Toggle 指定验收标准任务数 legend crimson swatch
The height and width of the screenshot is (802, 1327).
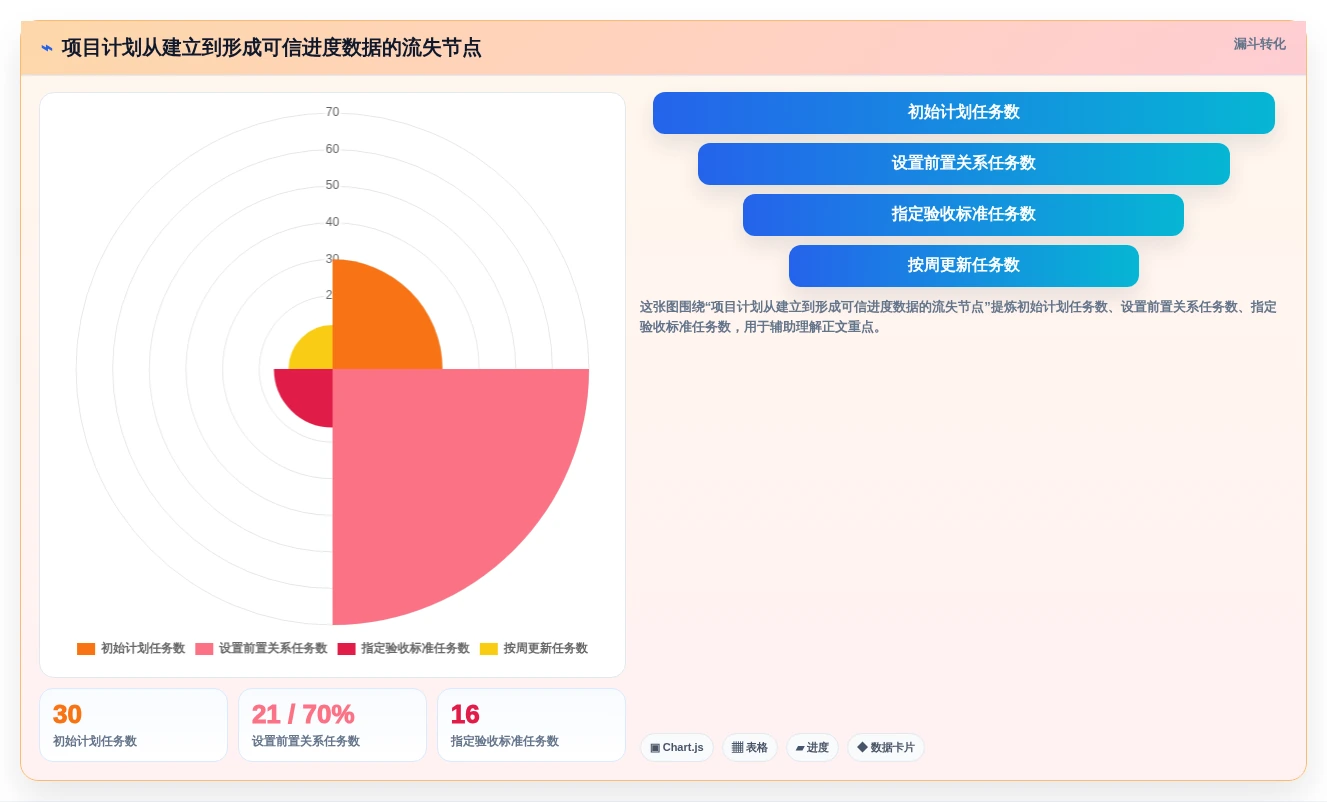click(x=346, y=649)
